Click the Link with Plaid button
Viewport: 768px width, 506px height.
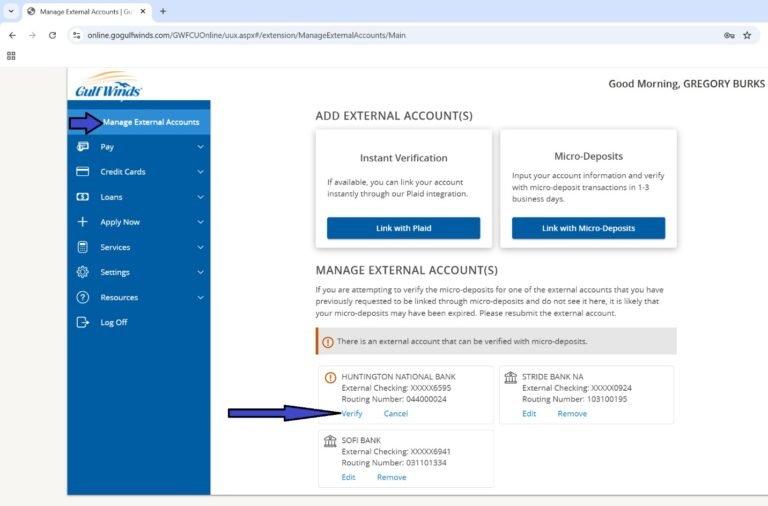click(x=403, y=228)
